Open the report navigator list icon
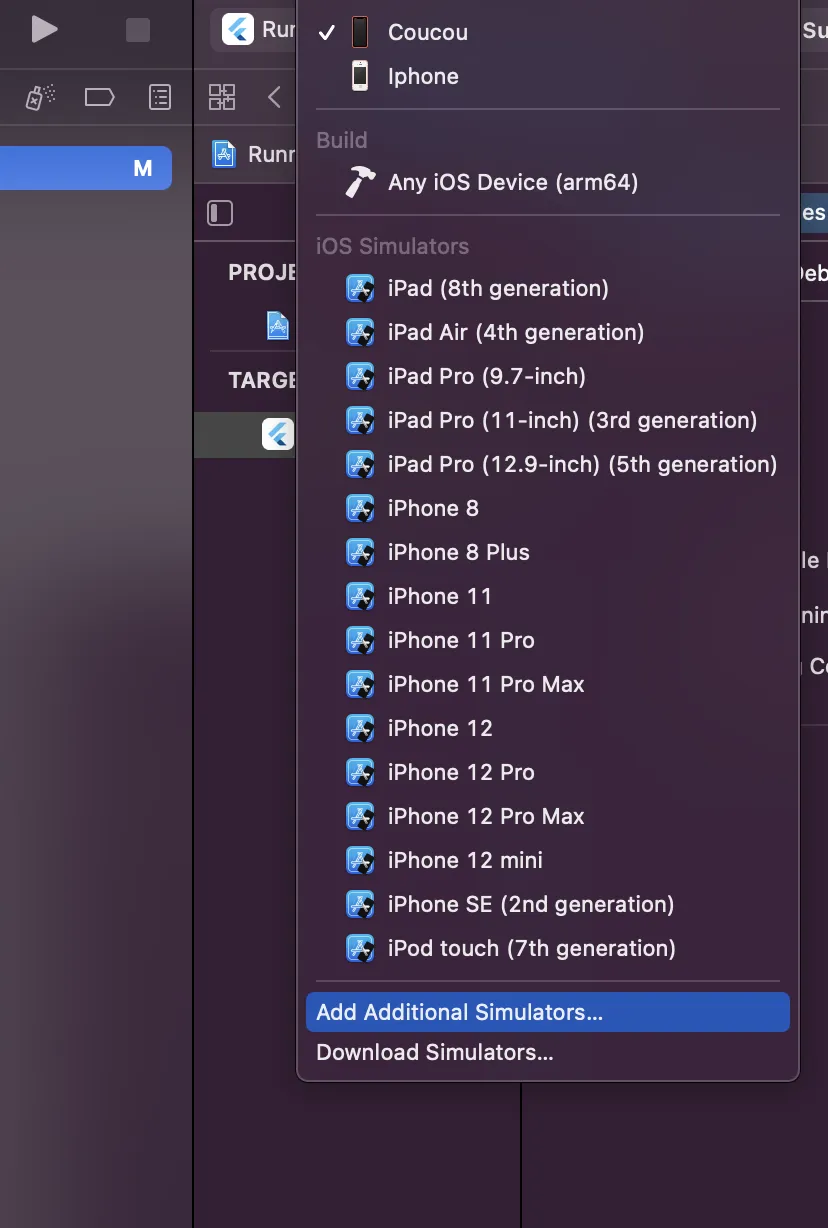The width and height of the screenshot is (828, 1228). [160, 97]
